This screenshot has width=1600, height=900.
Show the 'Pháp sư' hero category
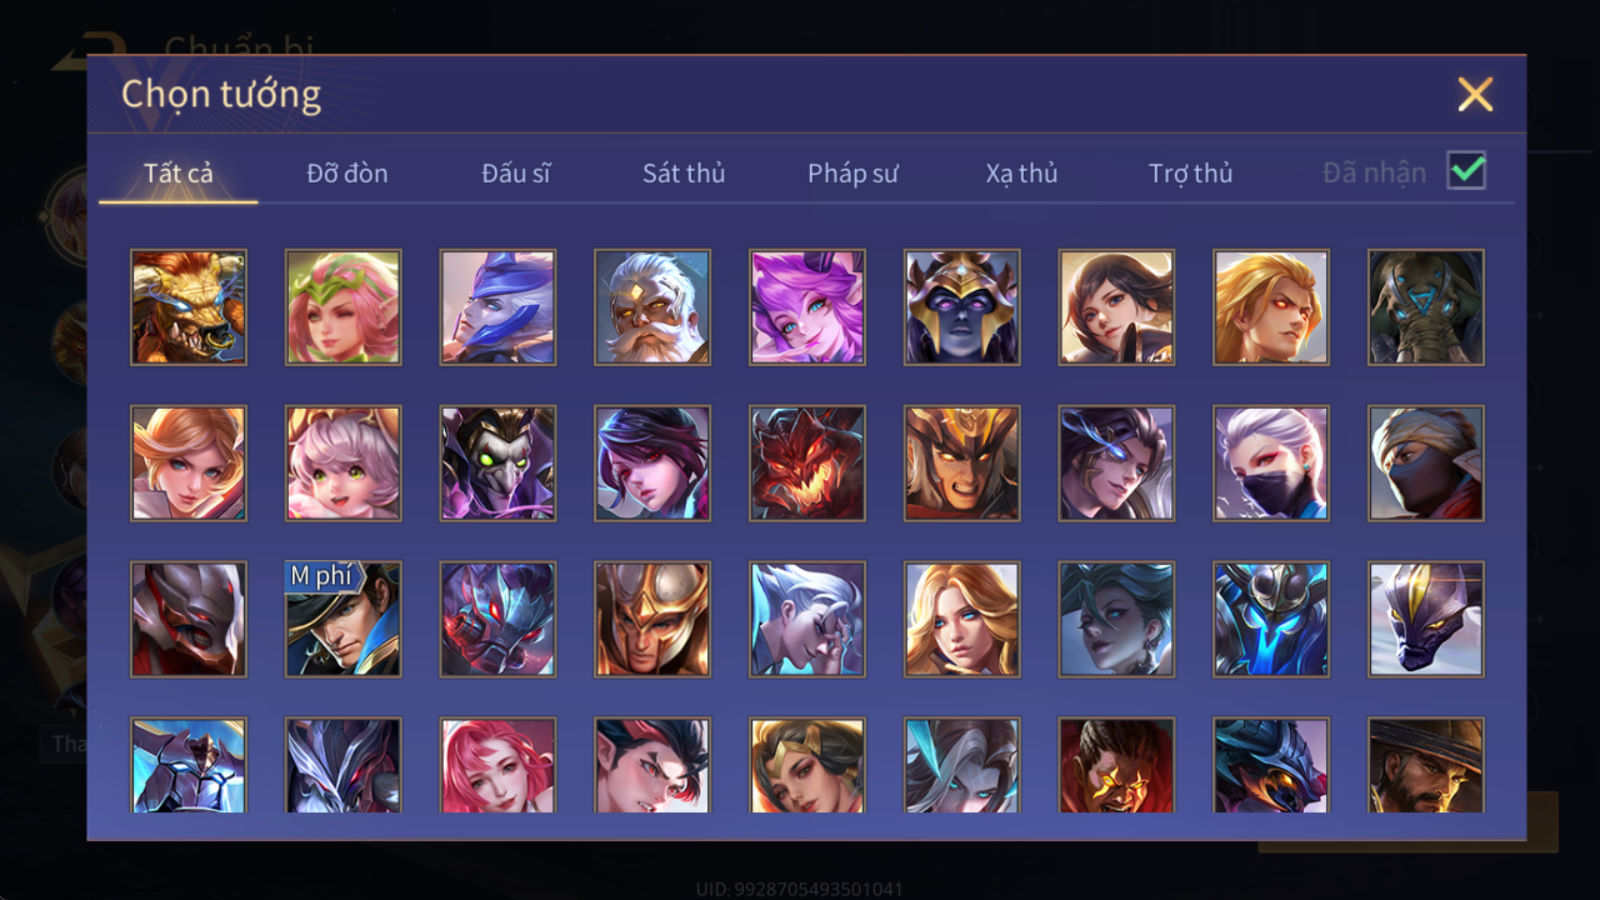pos(853,173)
